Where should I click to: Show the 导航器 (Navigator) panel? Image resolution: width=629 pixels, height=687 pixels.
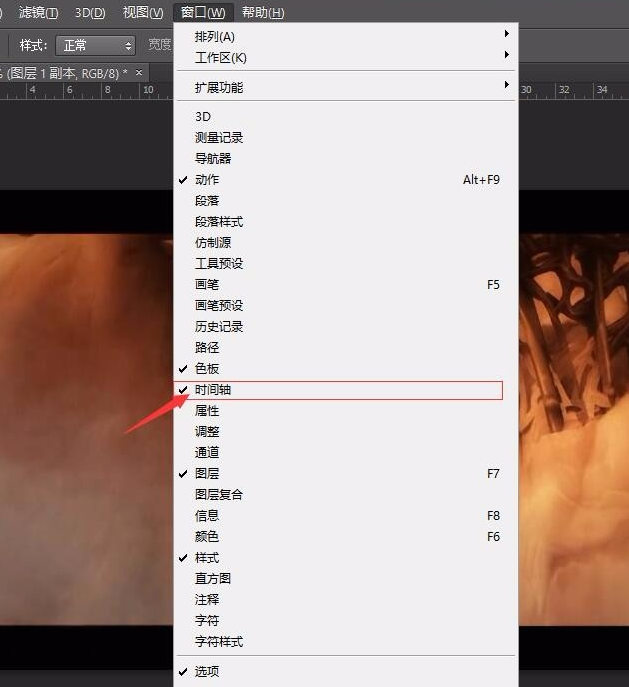tap(213, 159)
